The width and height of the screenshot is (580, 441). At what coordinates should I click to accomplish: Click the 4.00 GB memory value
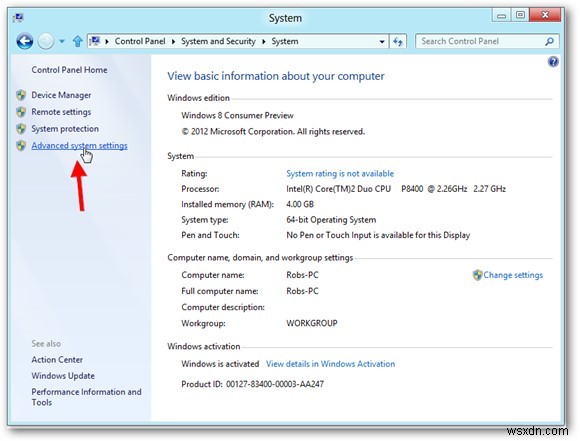point(300,204)
